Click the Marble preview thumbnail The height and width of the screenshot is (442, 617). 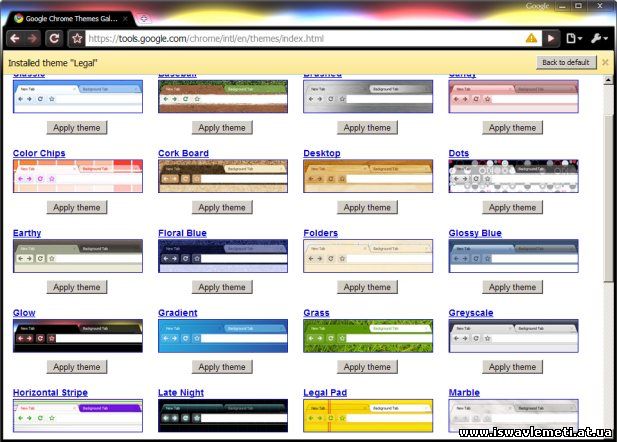[x=514, y=416]
